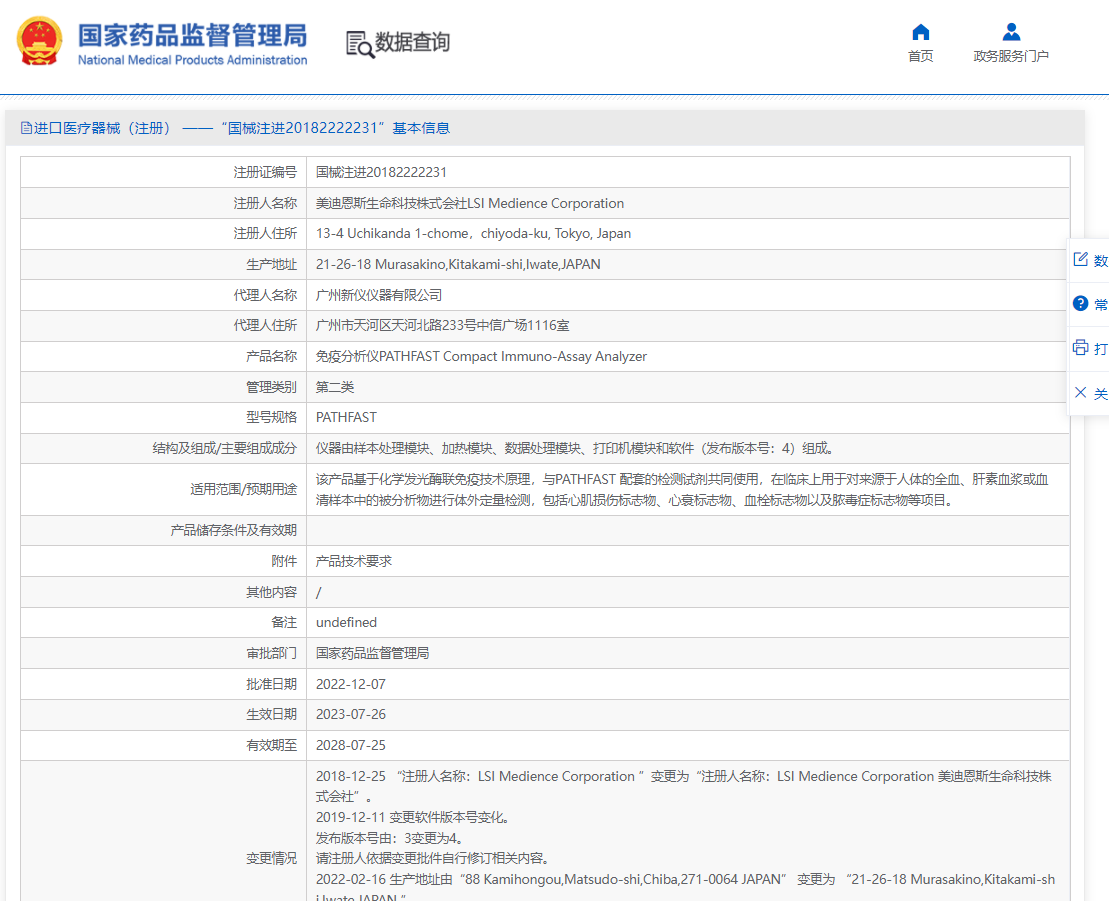Click the 型号规格 row label
Viewport: 1109px width, 901px height.
(272, 417)
